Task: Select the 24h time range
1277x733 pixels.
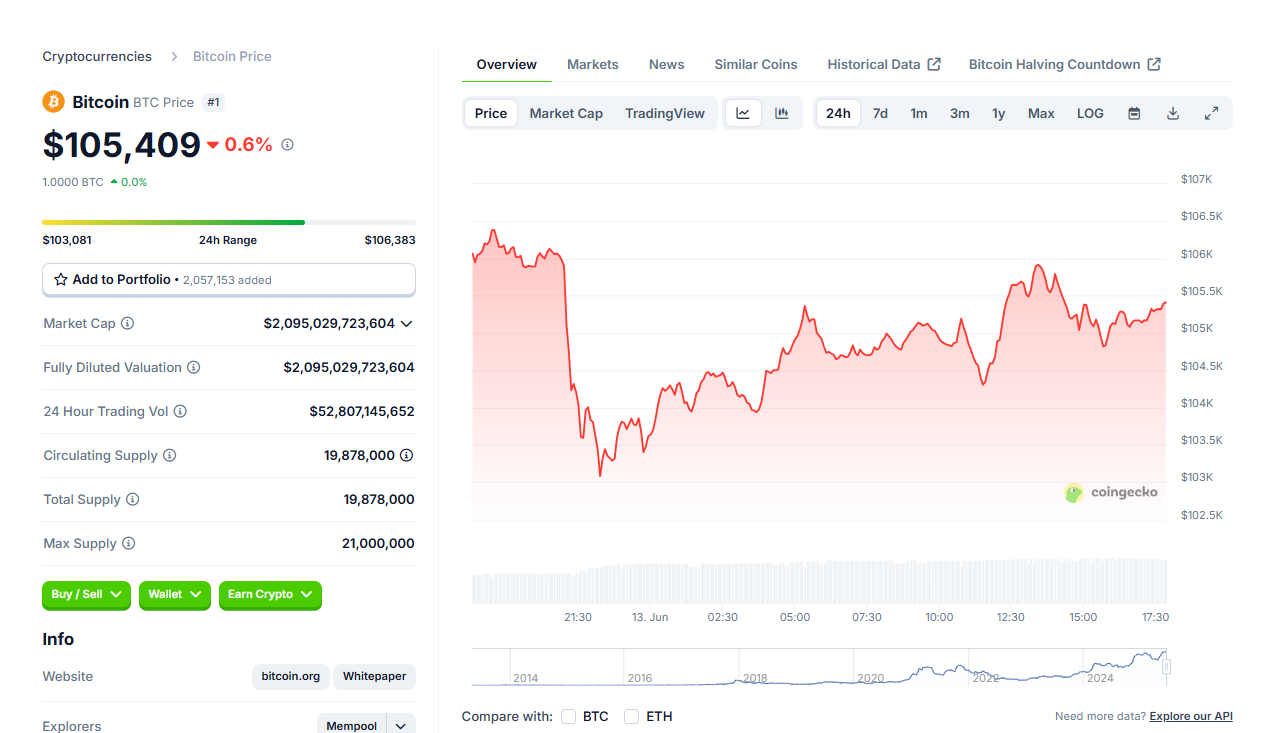Action: tap(838, 113)
